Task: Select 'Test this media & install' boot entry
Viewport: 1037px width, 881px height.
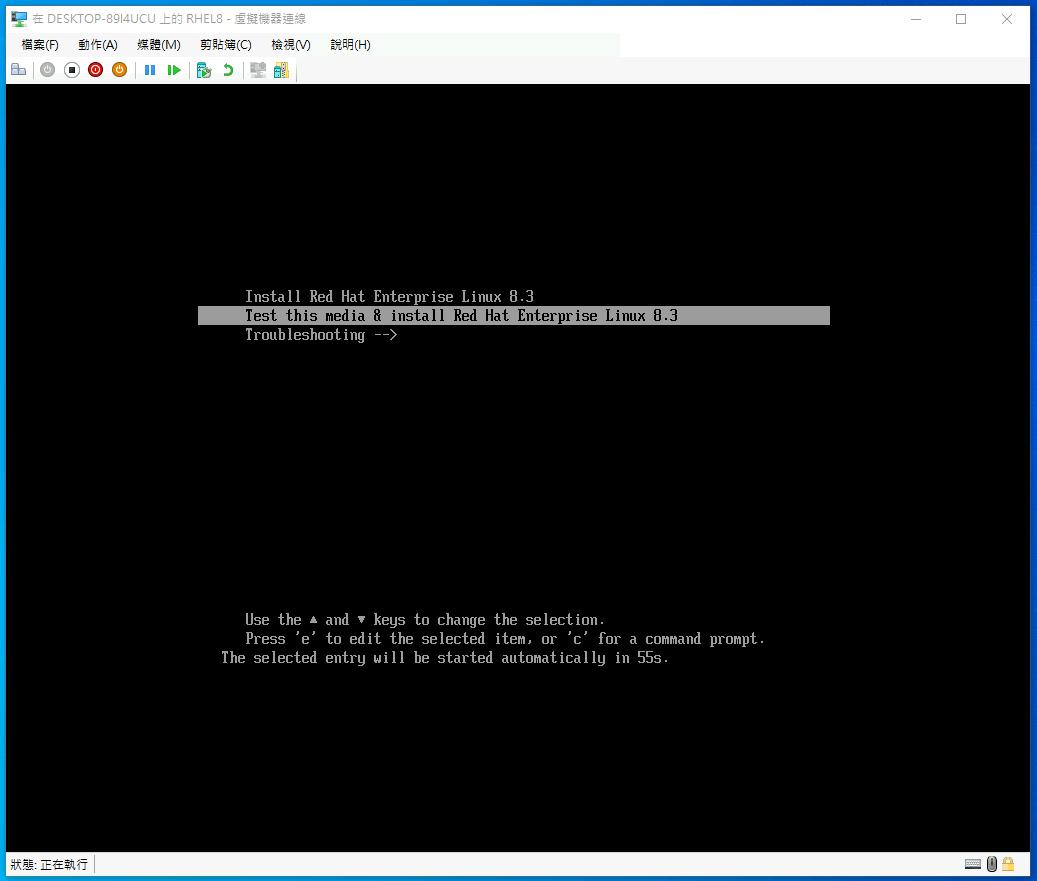Action: pyautogui.click(x=514, y=315)
